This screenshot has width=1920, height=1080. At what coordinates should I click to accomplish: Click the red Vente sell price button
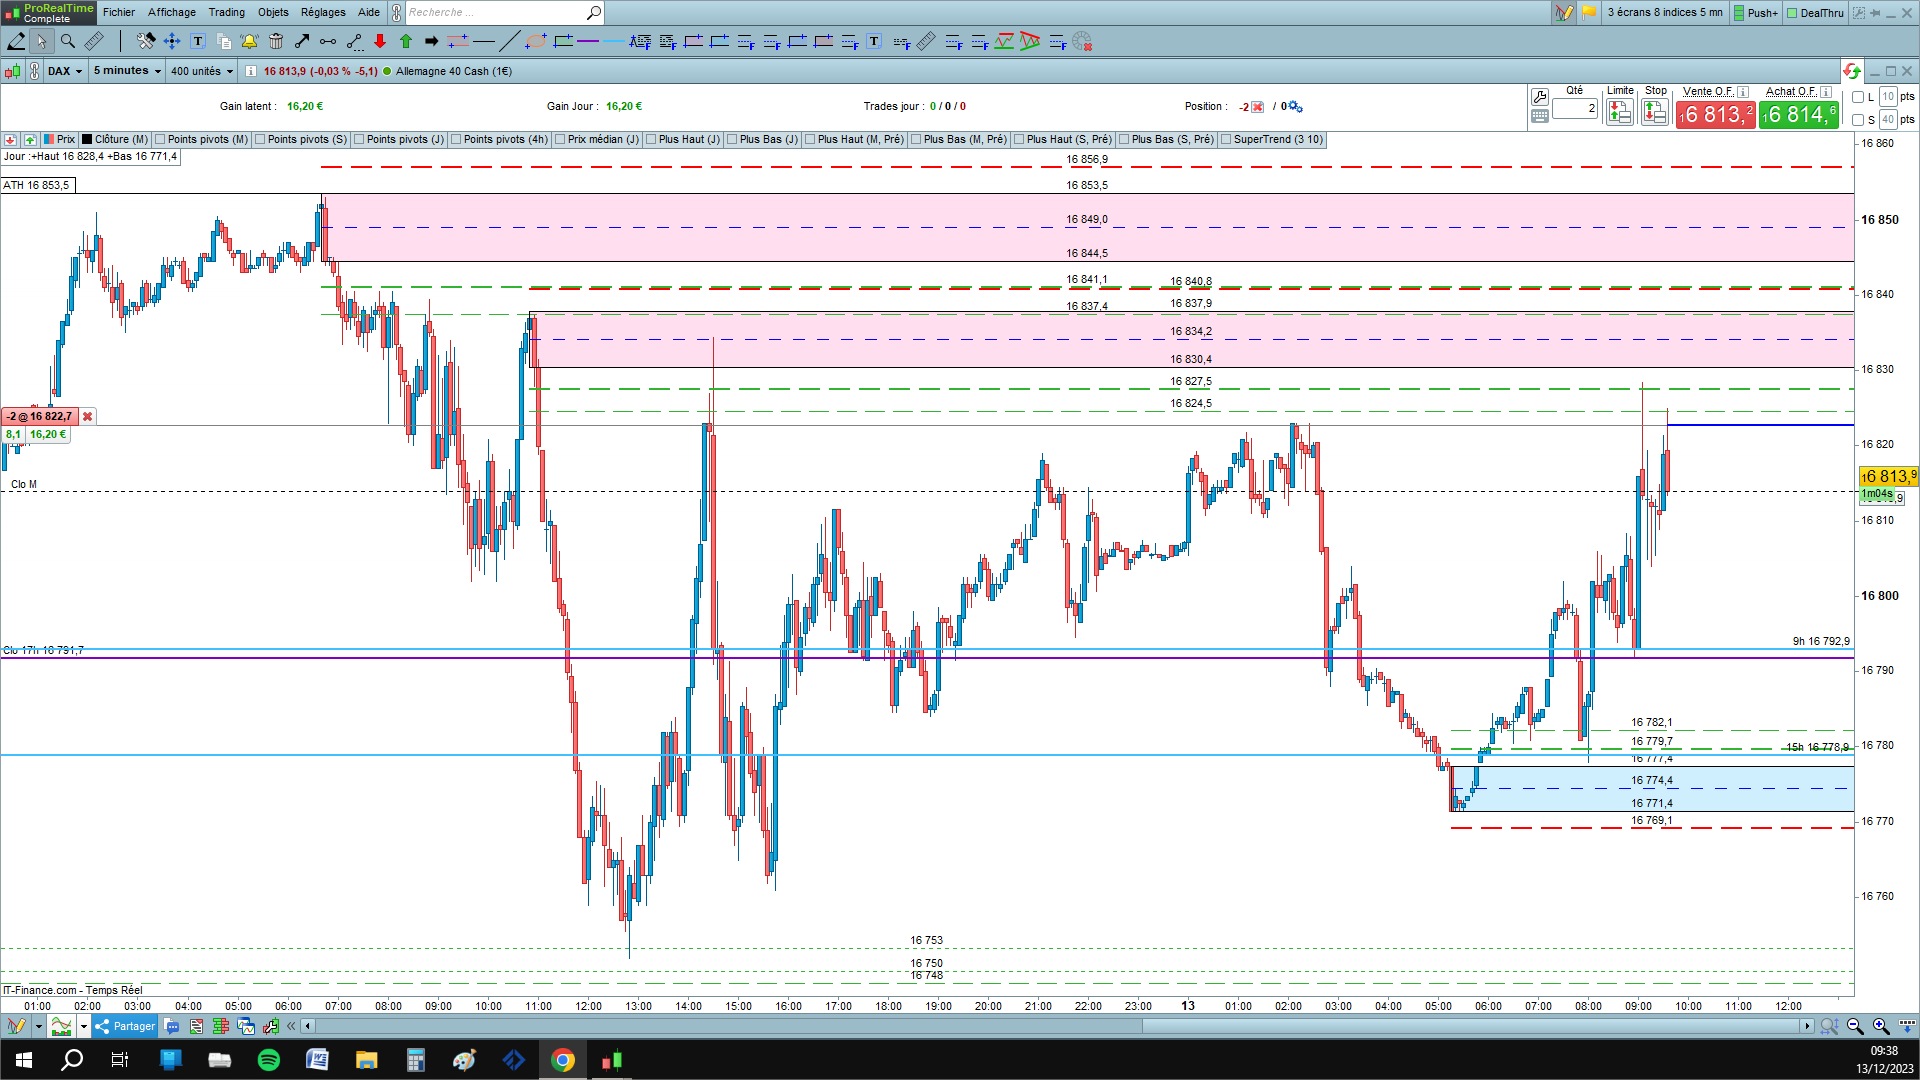tap(1715, 115)
